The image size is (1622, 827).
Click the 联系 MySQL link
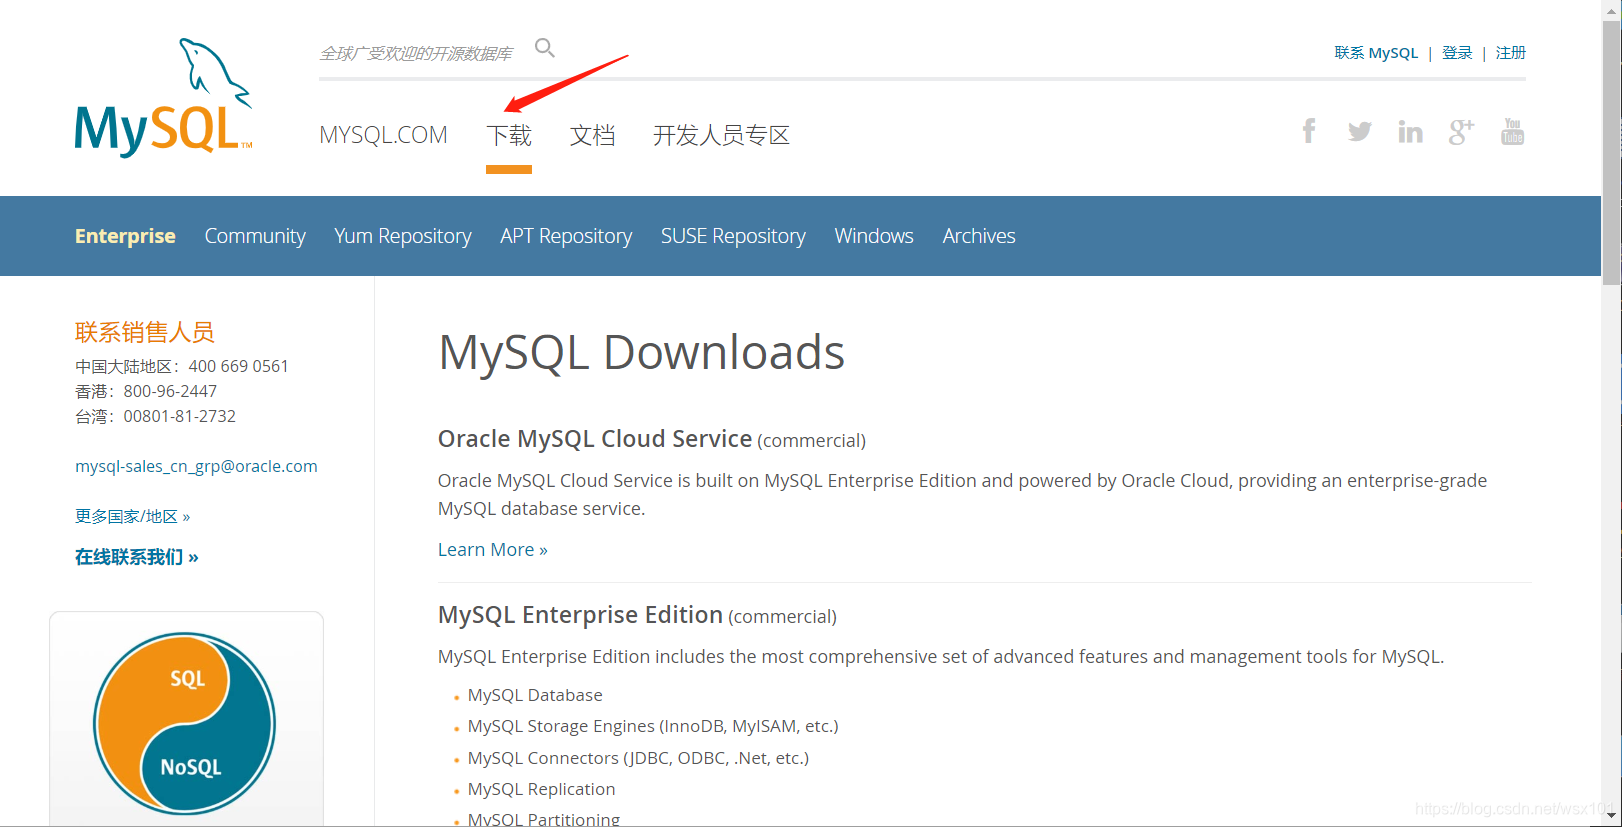[1376, 53]
